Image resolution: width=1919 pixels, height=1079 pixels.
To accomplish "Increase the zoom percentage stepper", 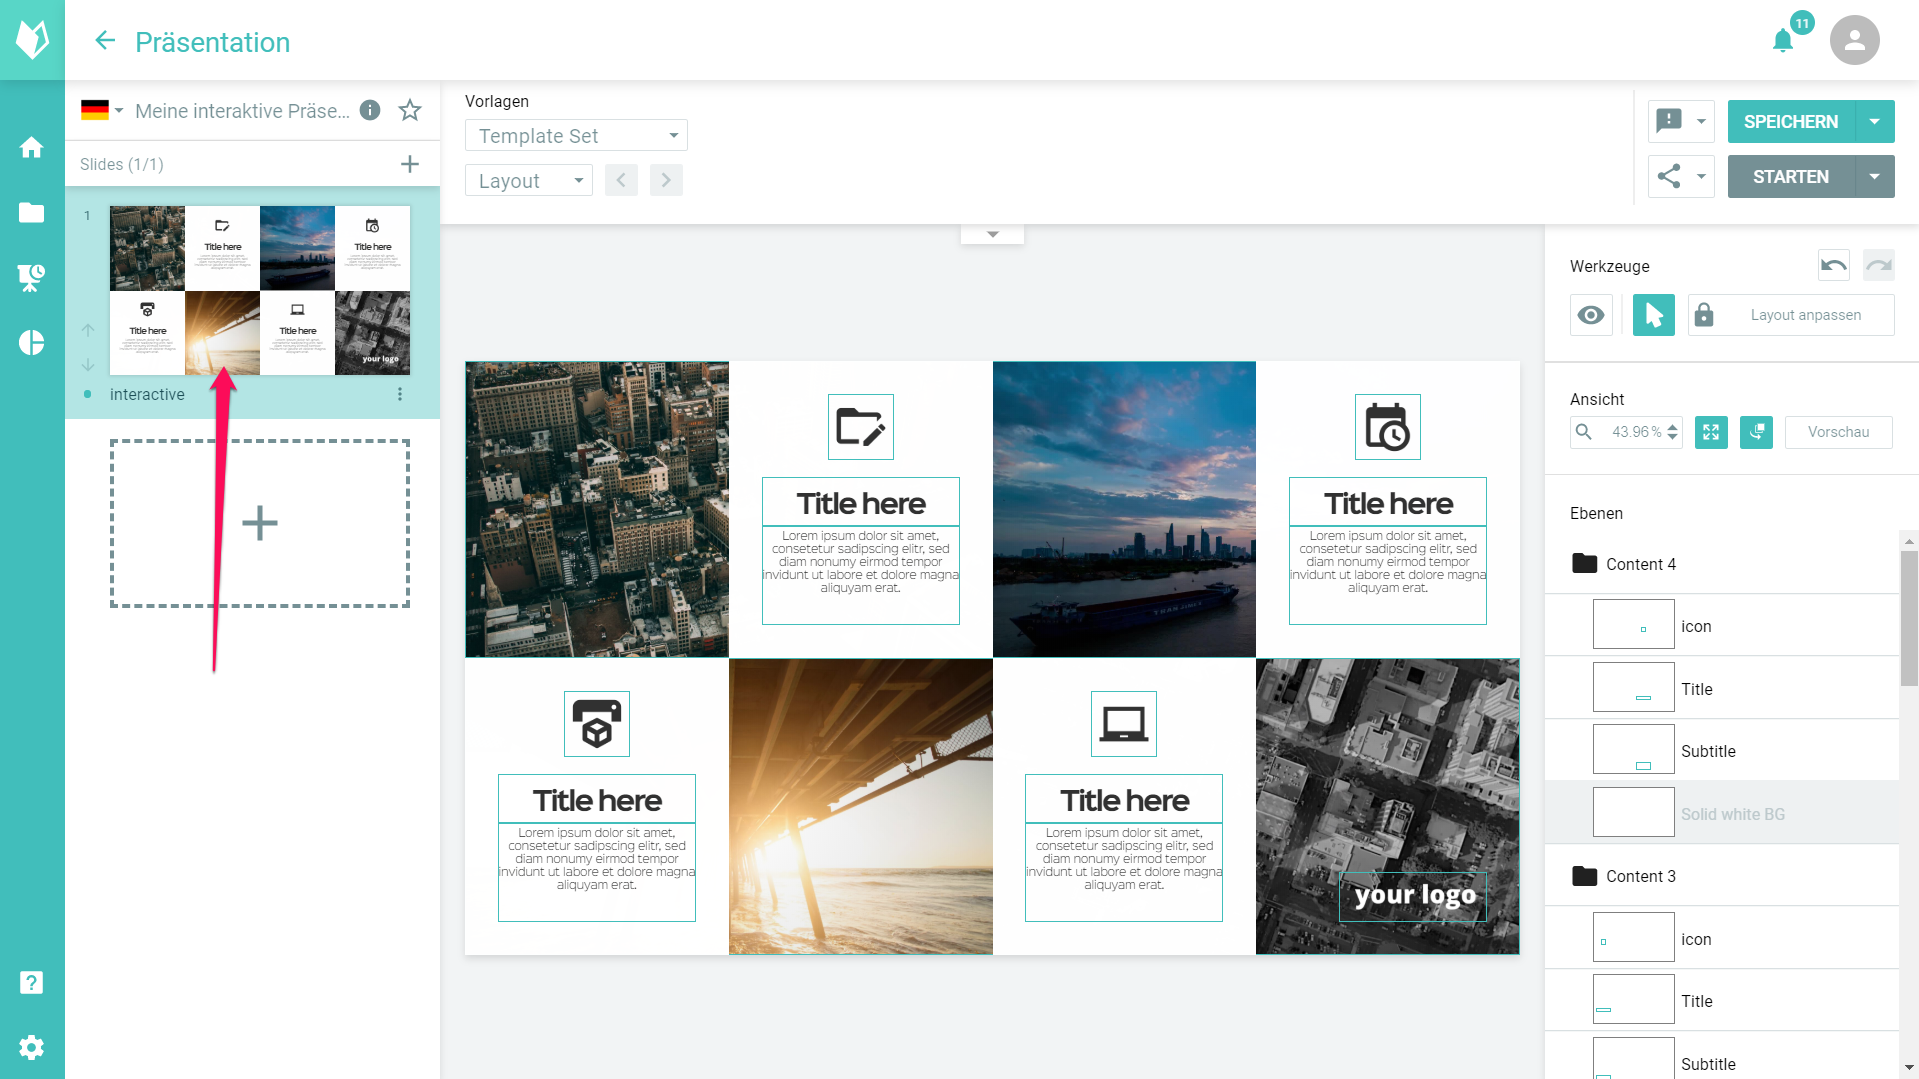I will (x=1672, y=427).
